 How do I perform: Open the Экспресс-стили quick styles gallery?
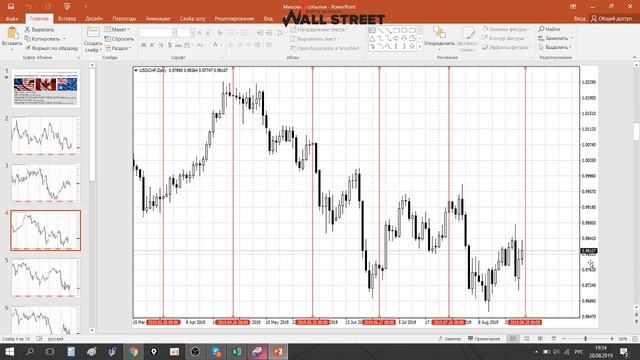[467, 39]
